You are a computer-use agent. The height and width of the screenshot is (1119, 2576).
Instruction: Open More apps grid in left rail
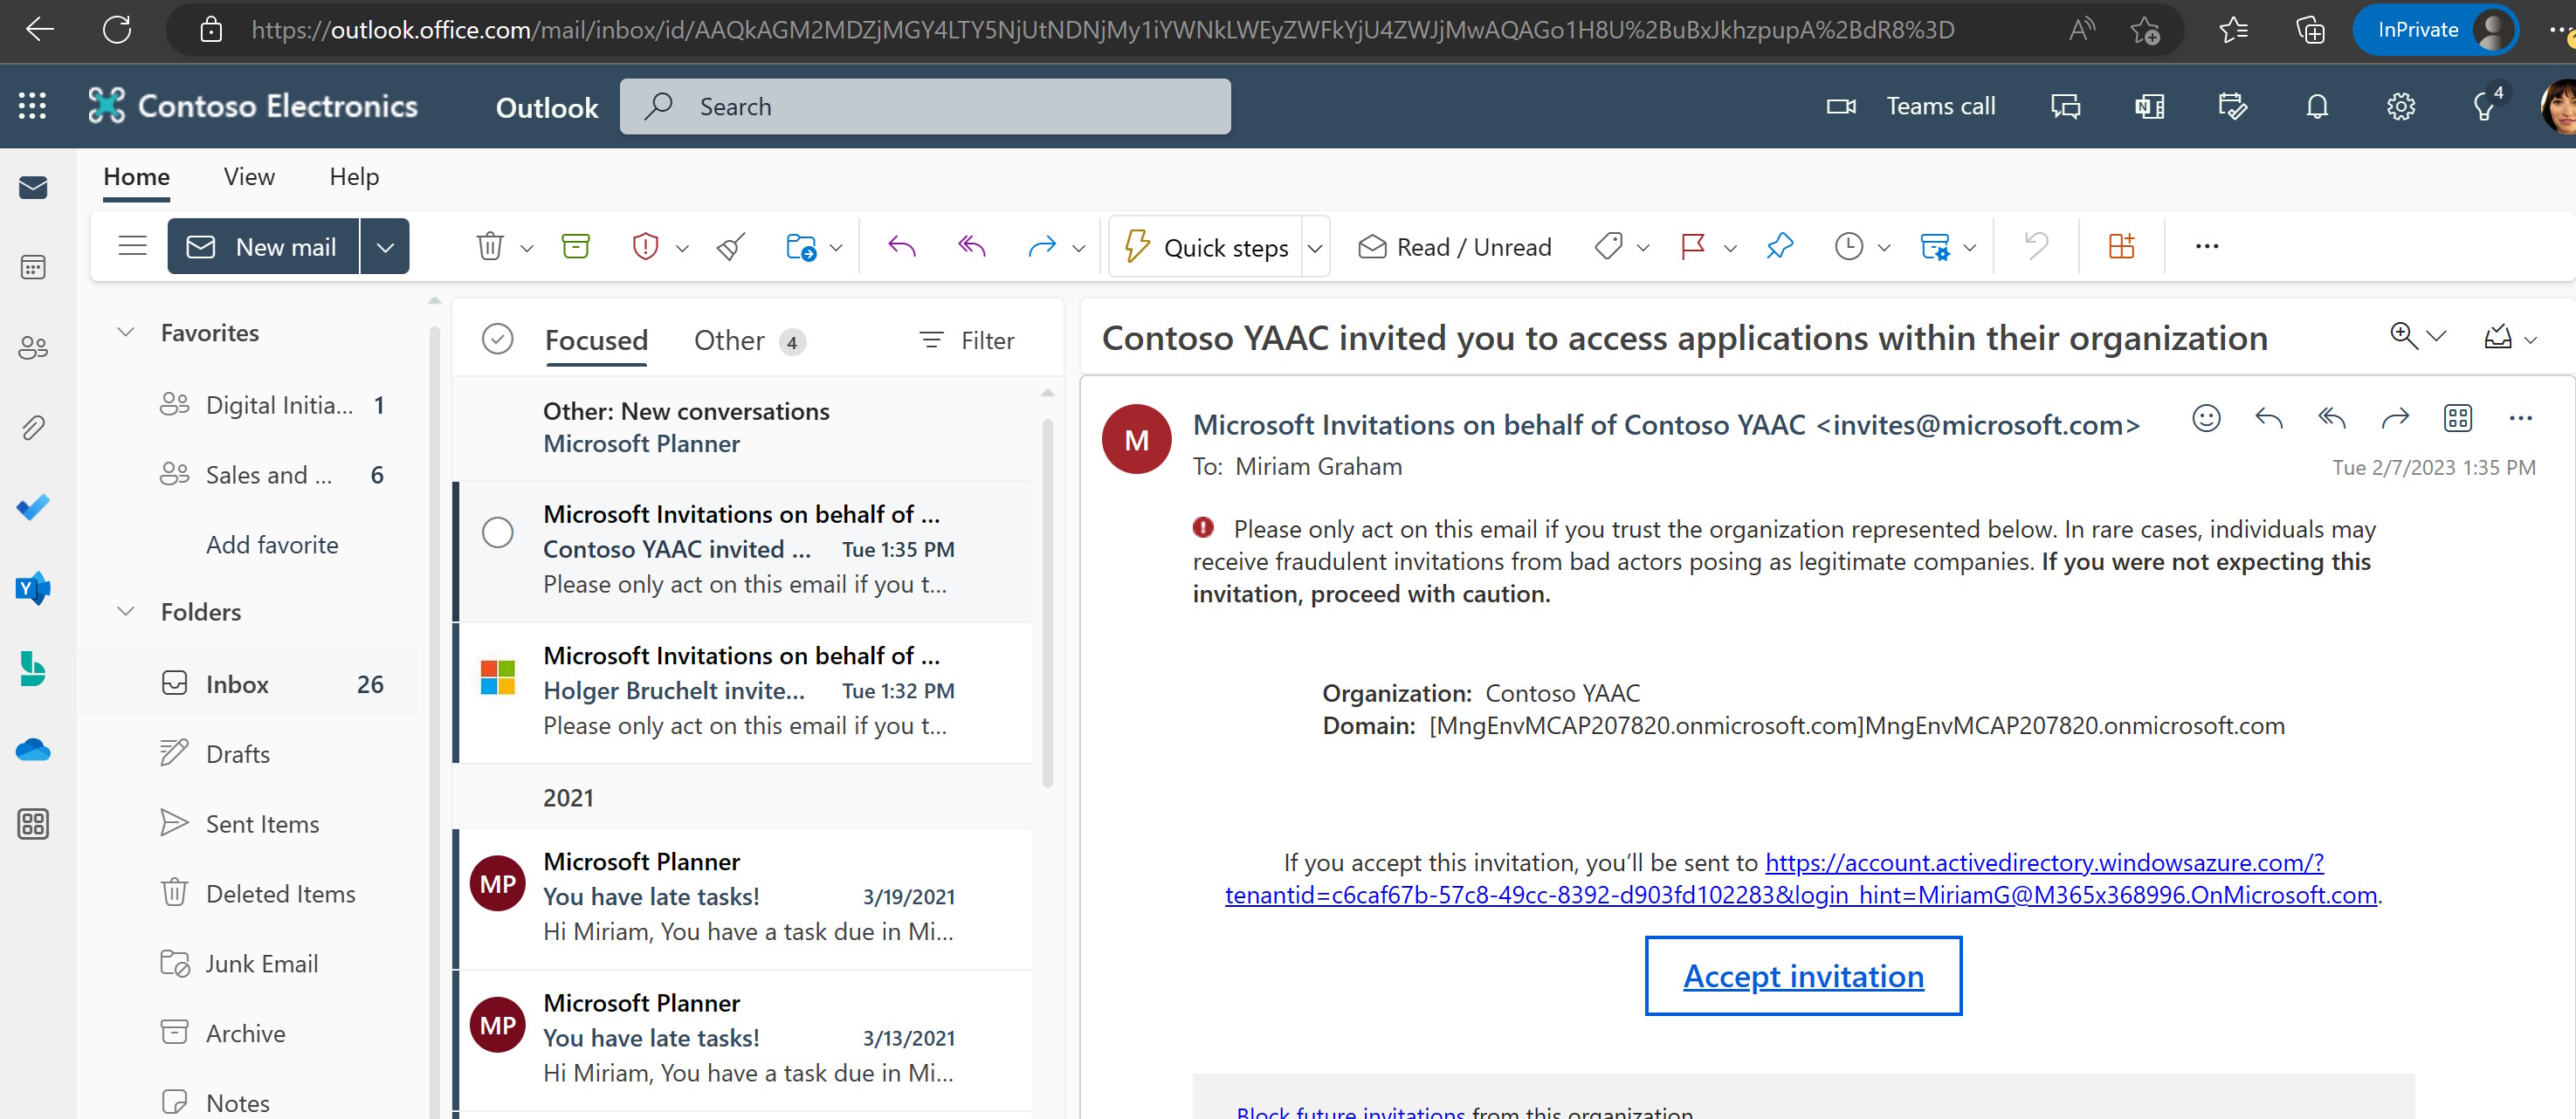tap(33, 824)
